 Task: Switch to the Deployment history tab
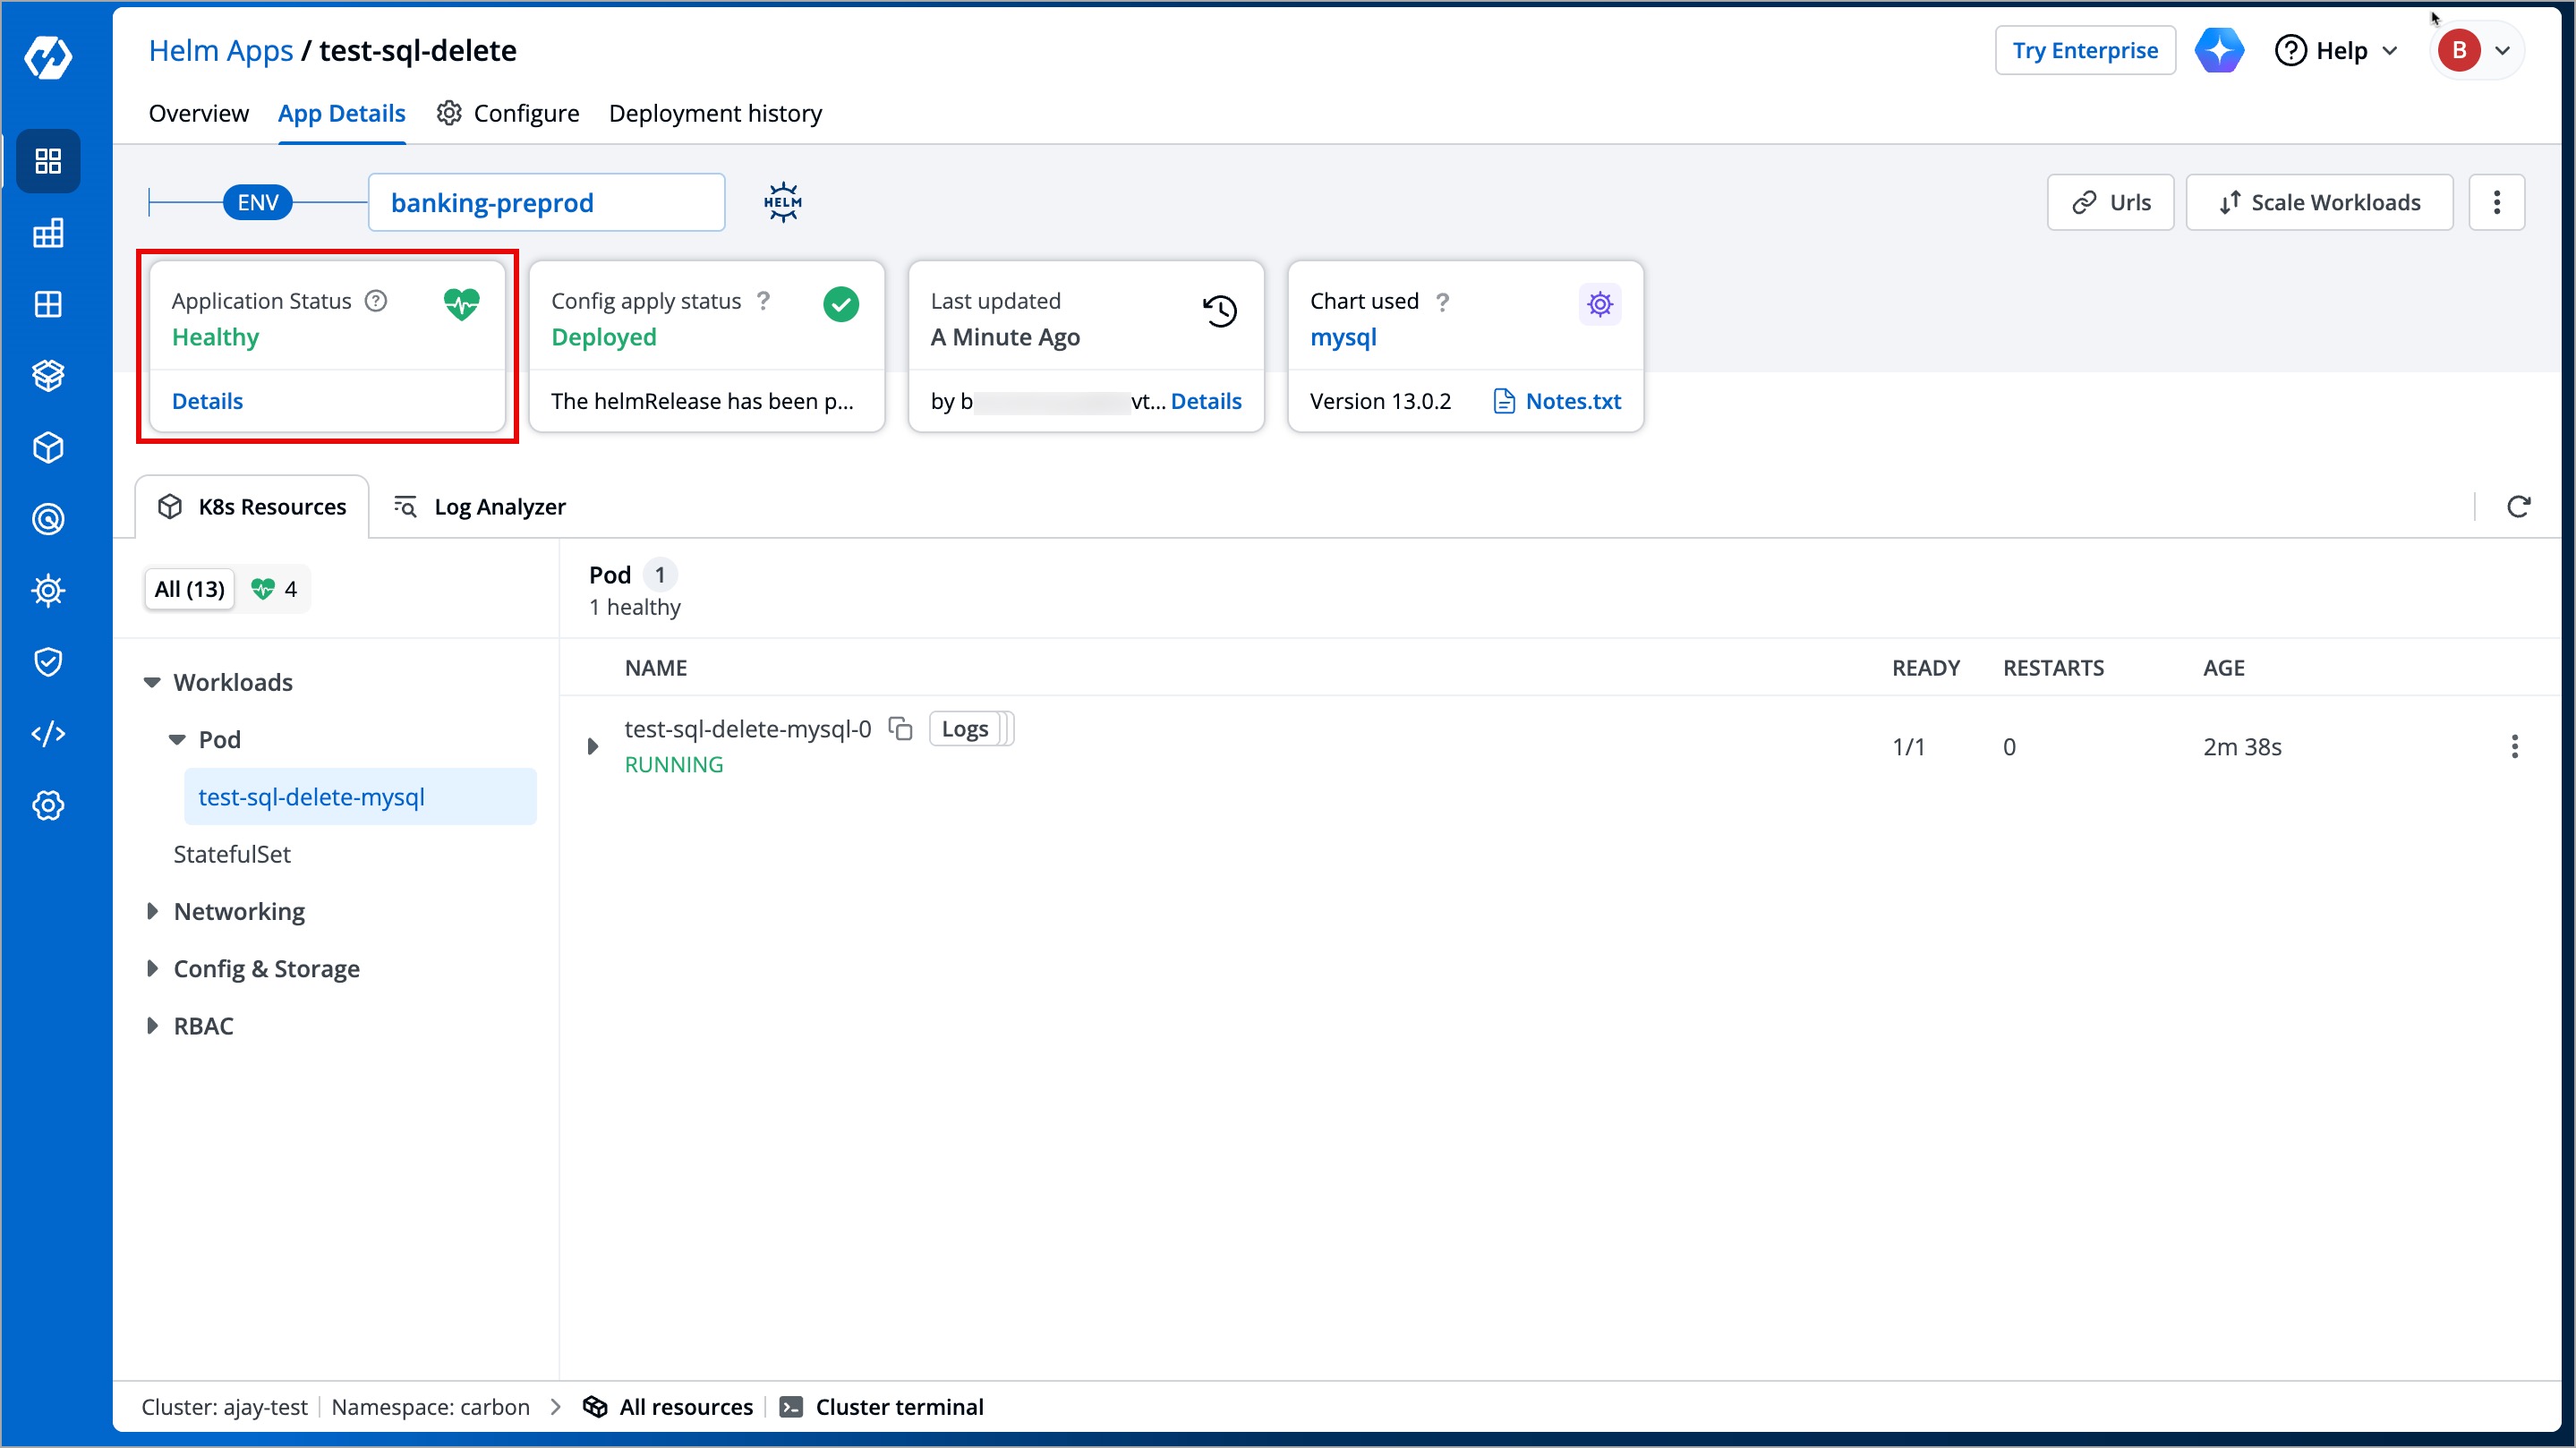715,113
